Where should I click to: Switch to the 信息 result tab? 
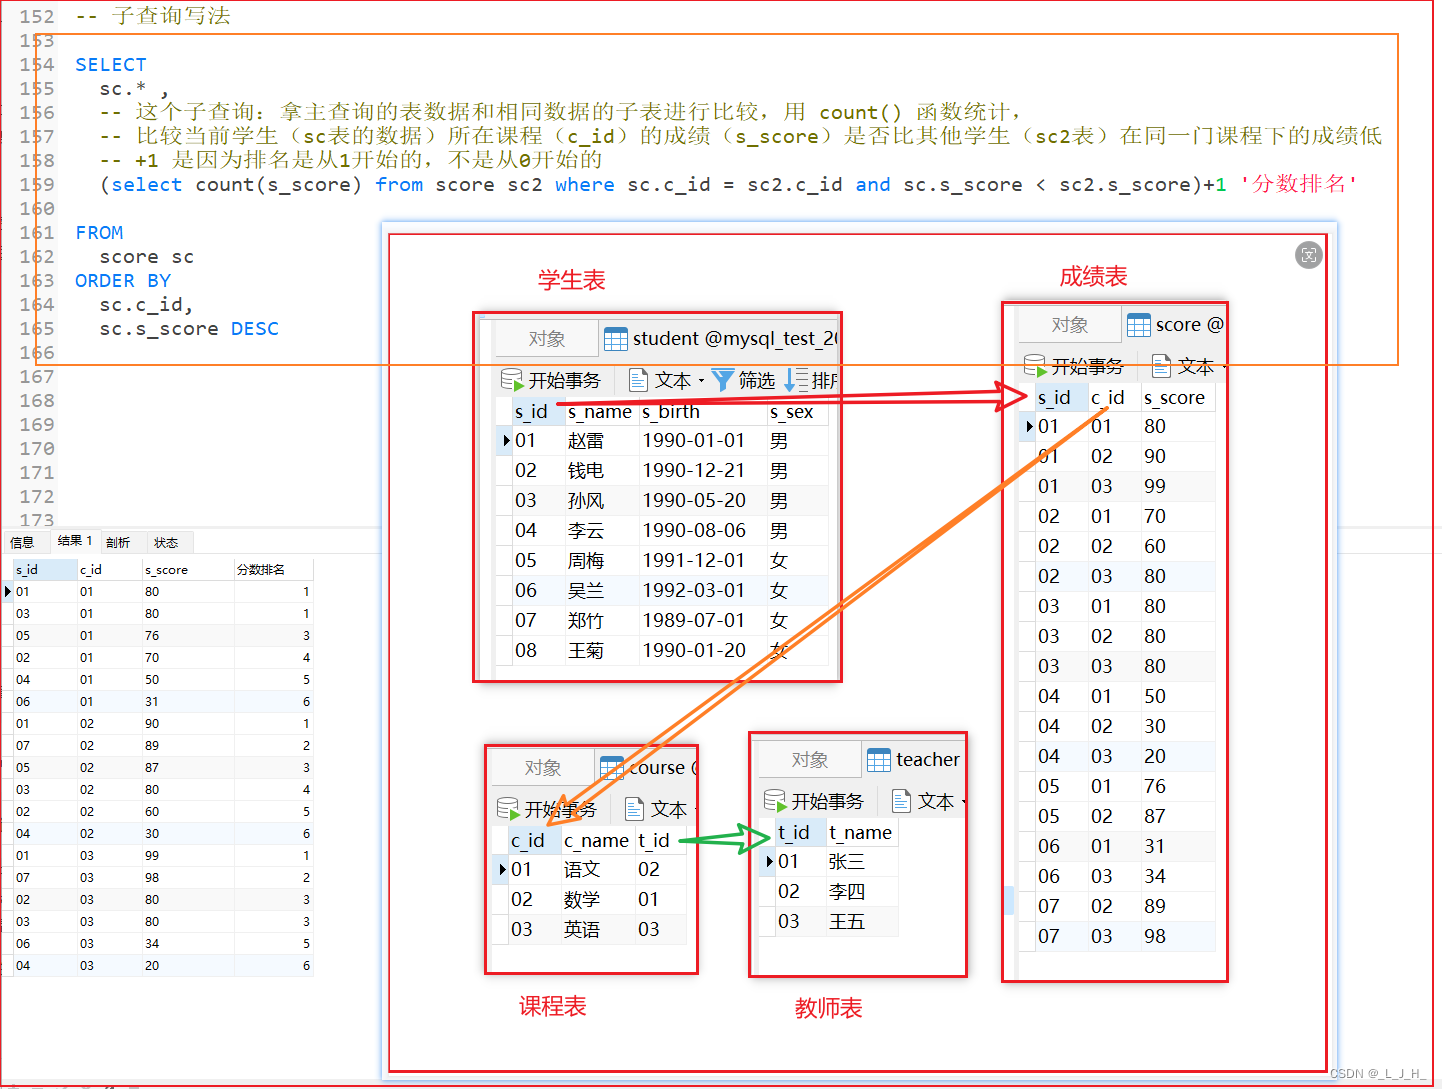[22, 542]
